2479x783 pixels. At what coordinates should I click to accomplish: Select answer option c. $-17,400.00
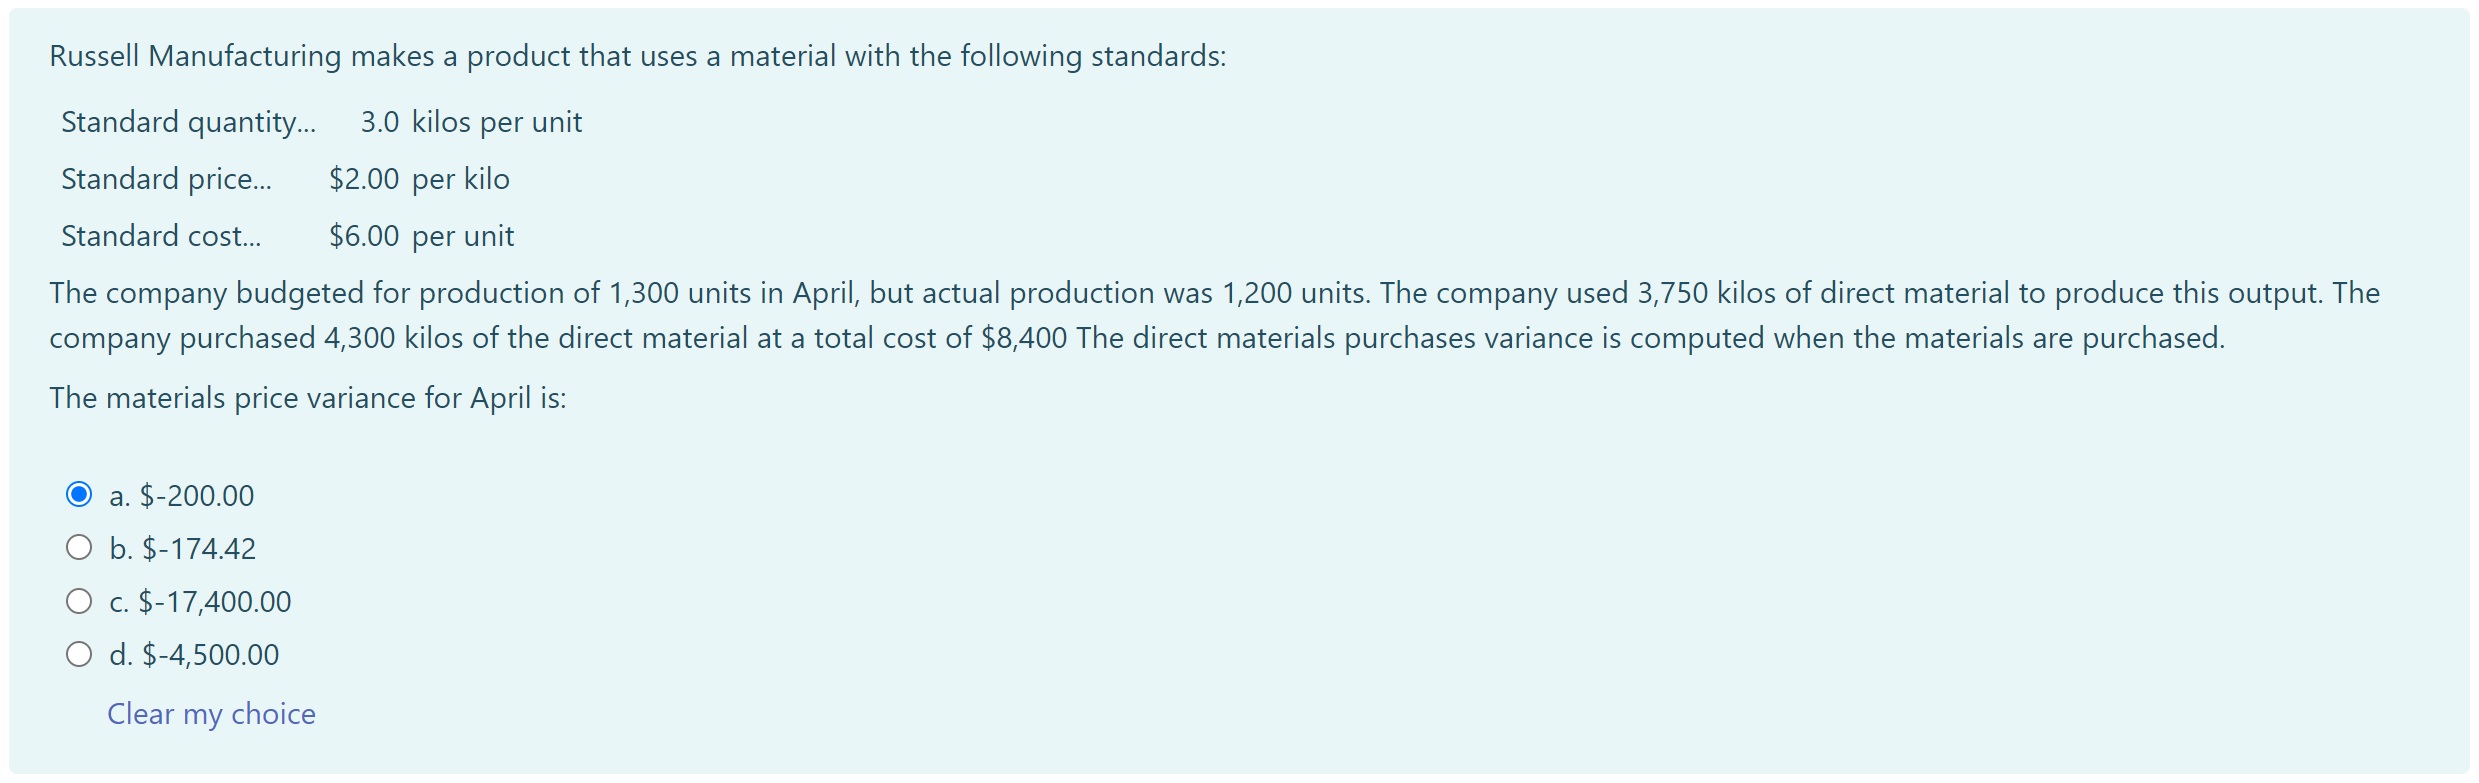click(x=81, y=600)
